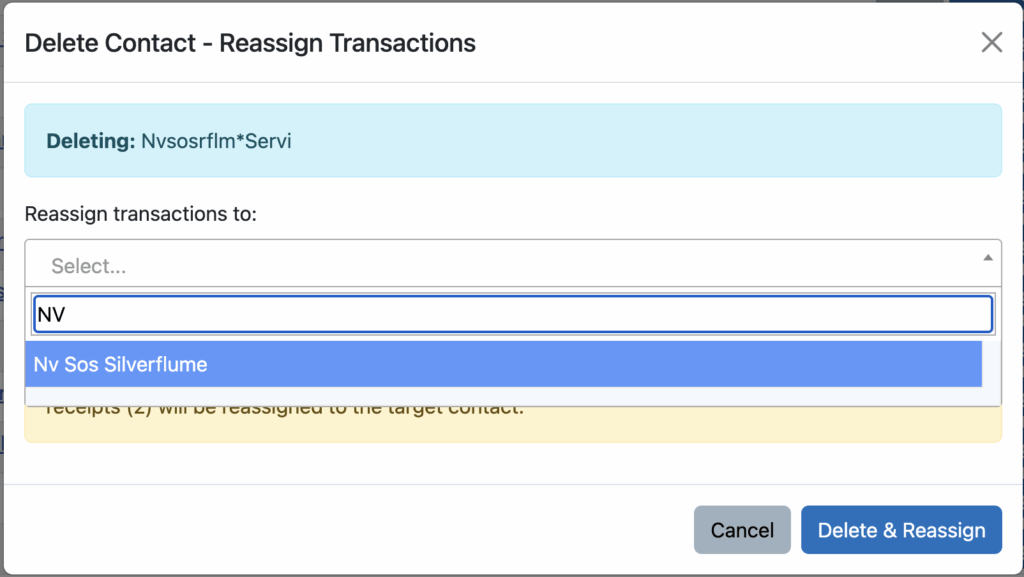The height and width of the screenshot is (577, 1024).
Task: Click the Nvsosrflm*Servi contact name
Action: [216, 141]
